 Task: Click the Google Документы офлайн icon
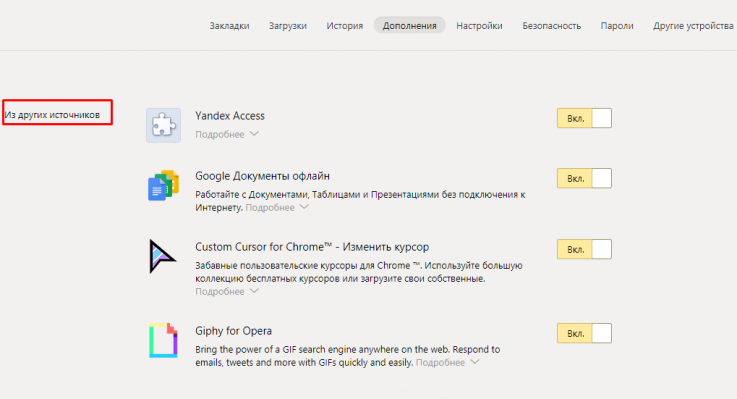pyautogui.click(x=163, y=185)
